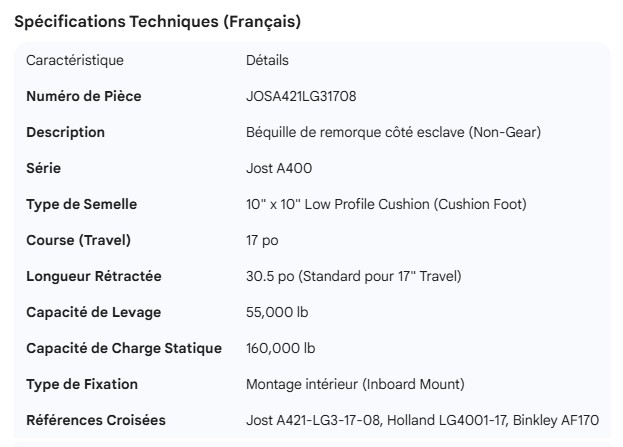
Task: Select the Jost A400 value
Action: (279, 168)
